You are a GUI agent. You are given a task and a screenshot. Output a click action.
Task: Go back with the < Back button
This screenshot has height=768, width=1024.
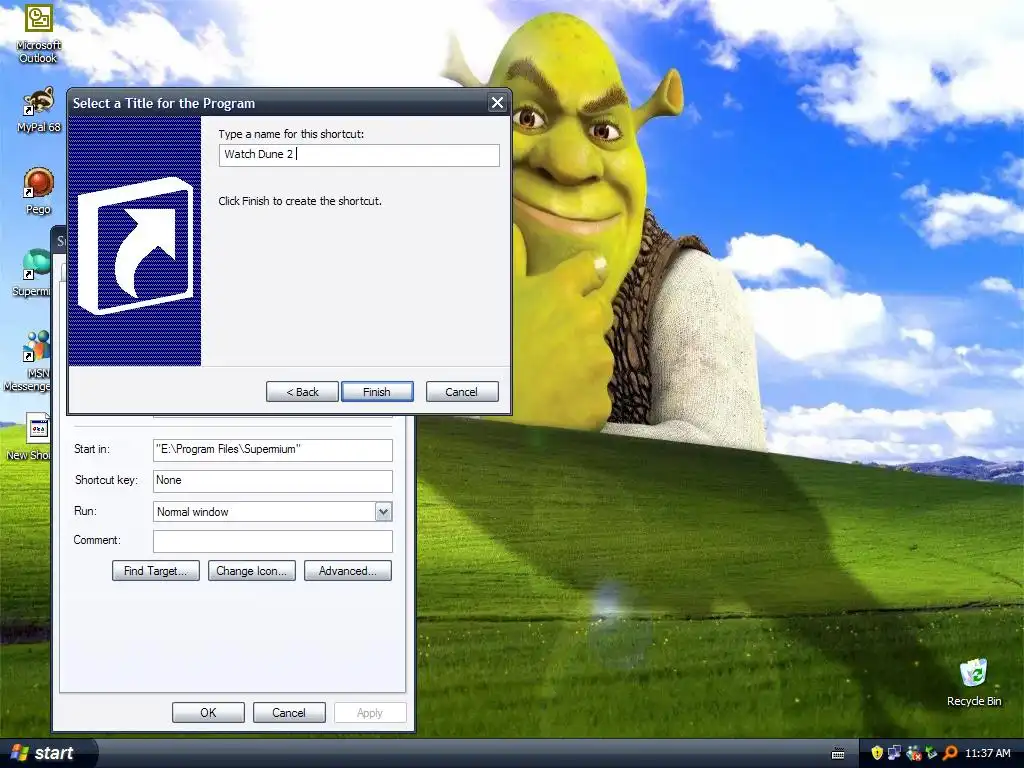pos(302,392)
